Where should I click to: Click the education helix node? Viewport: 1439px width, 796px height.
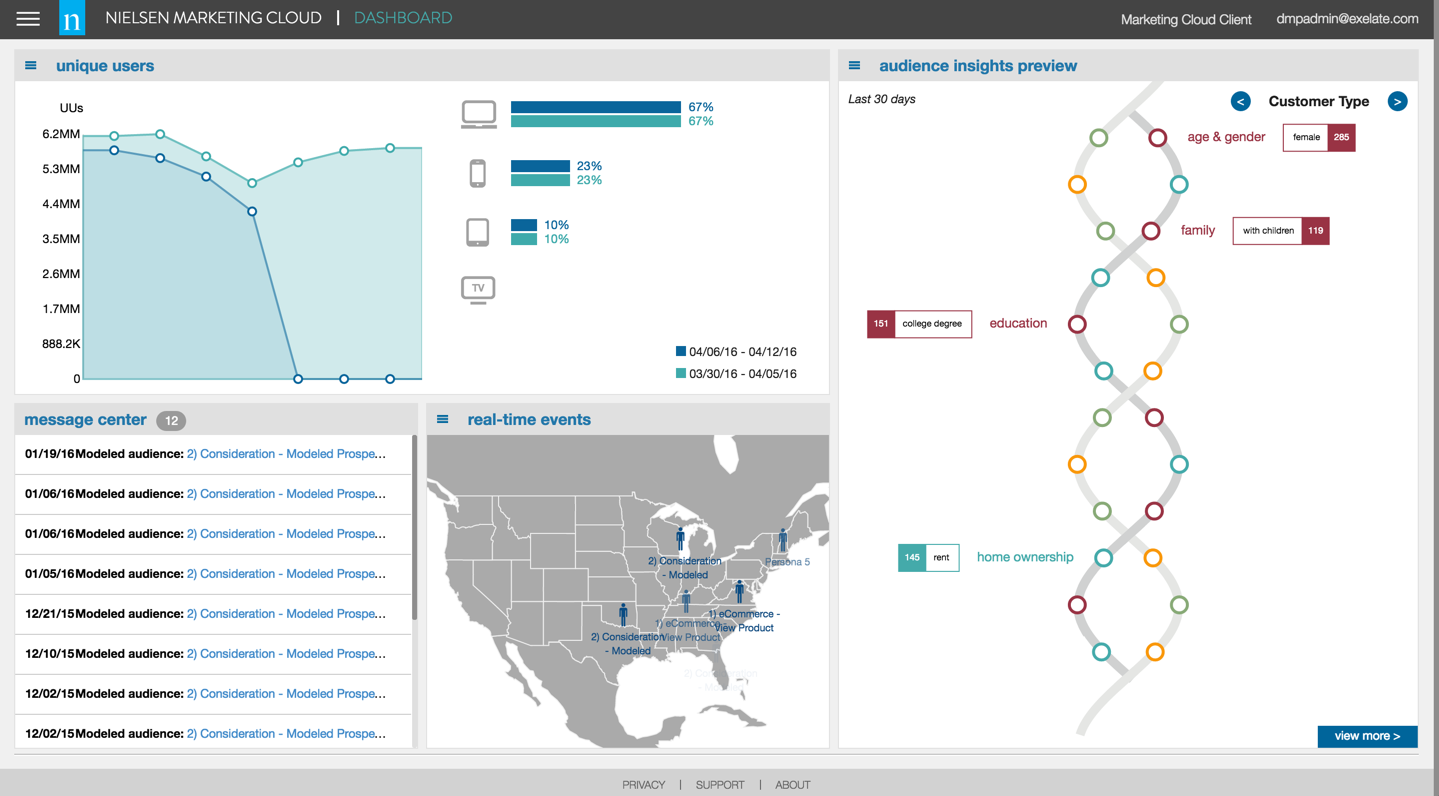coord(1077,324)
